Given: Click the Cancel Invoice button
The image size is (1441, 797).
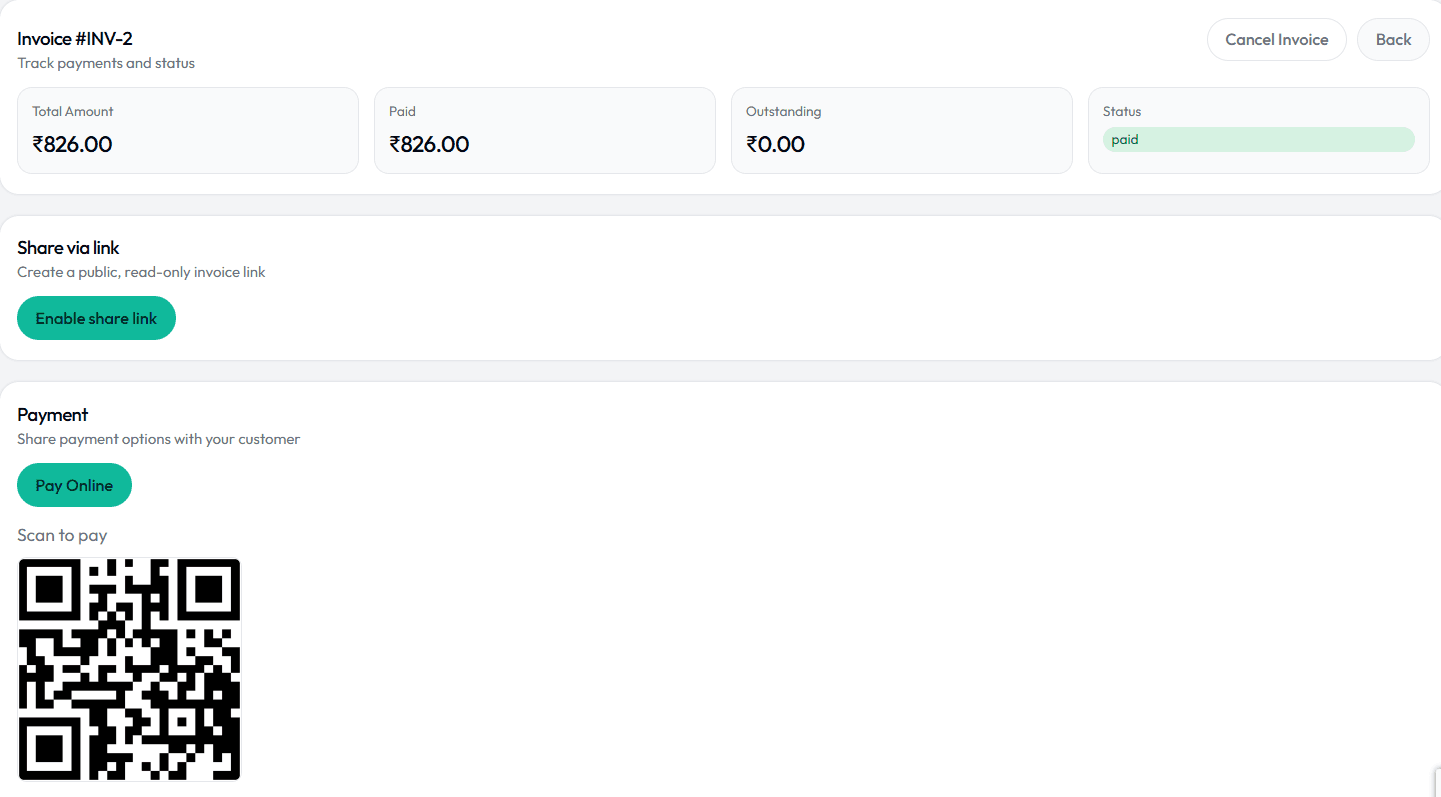Looking at the screenshot, I should tap(1276, 39).
